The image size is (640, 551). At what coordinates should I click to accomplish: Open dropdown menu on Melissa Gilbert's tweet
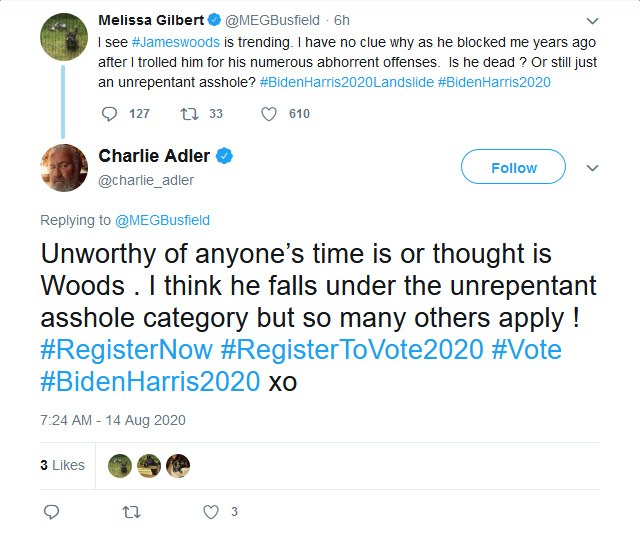(x=592, y=20)
